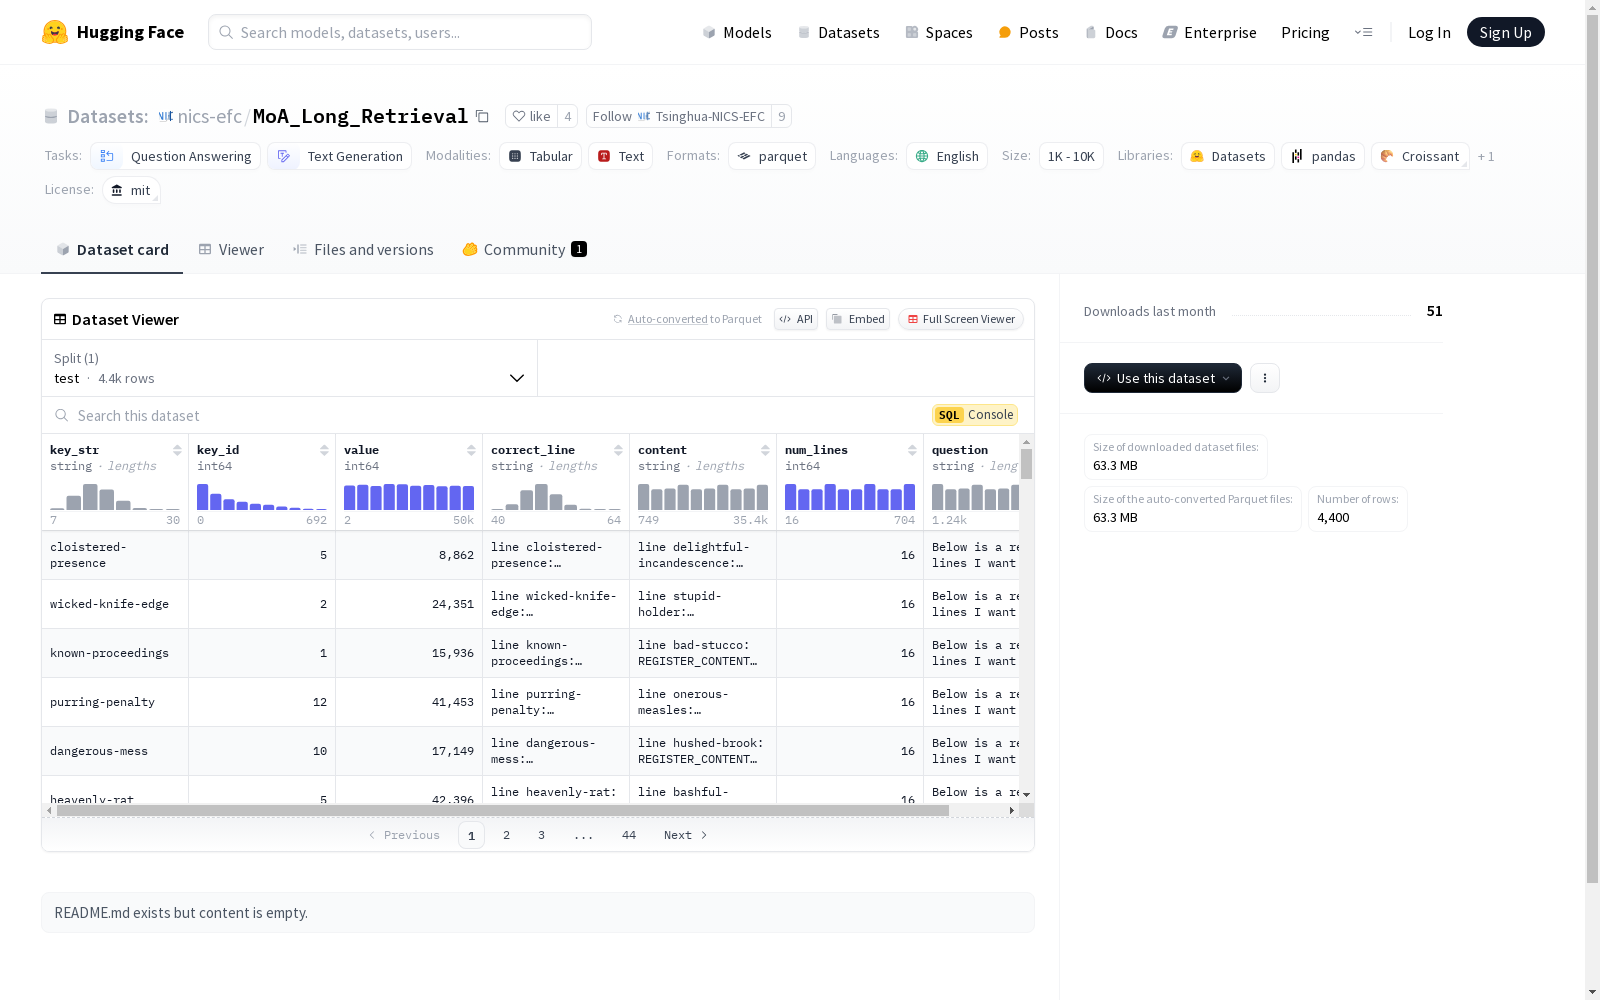Image resolution: width=1600 pixels, height=1000 pixels.
Task: Click the dataset table's vertical scrollbar
Action: click(x=1026, y=464)
